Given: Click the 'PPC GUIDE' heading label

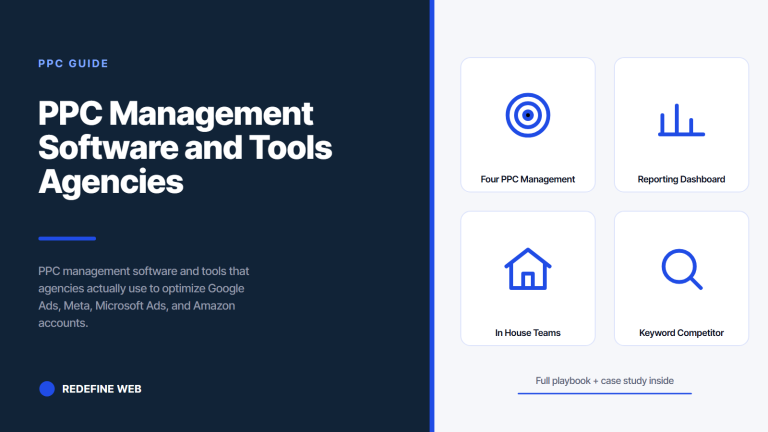Looking at the screenshot, I should click(x=73, y=64).
